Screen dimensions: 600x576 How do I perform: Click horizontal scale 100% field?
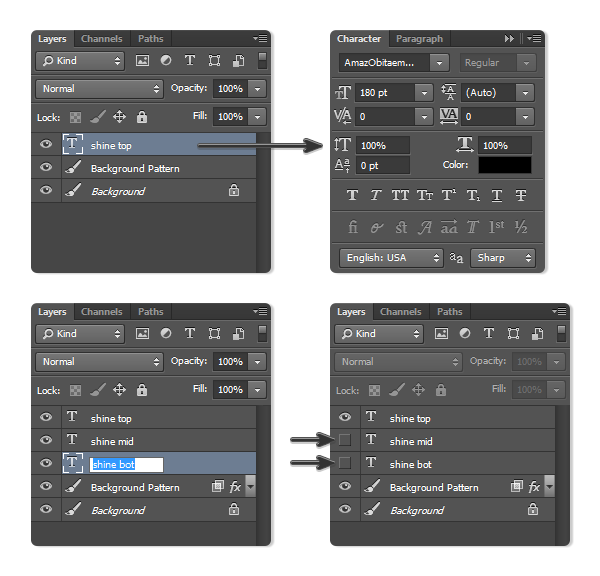pos(505,145)
